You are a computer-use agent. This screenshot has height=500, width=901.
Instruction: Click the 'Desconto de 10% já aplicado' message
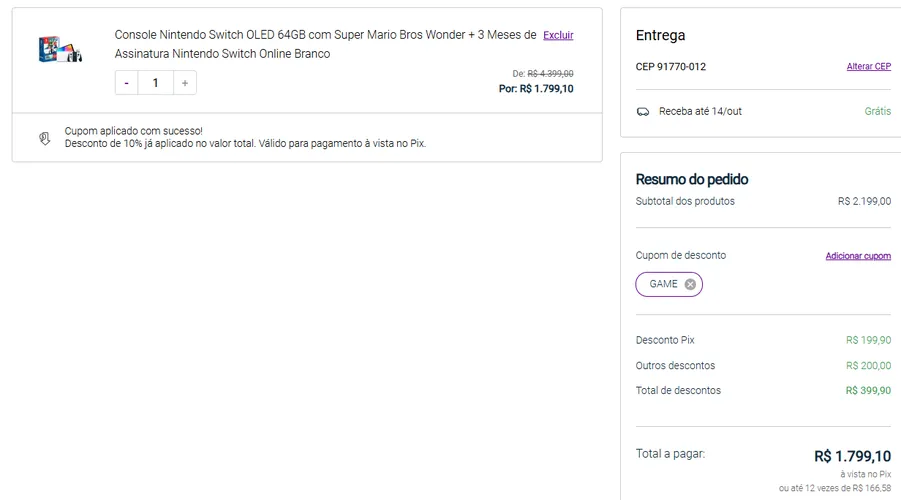pos(245,144)
